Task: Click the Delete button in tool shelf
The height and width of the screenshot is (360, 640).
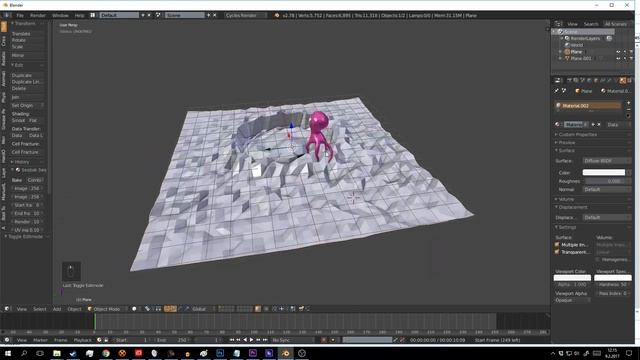Action: [x=27, y=89]
